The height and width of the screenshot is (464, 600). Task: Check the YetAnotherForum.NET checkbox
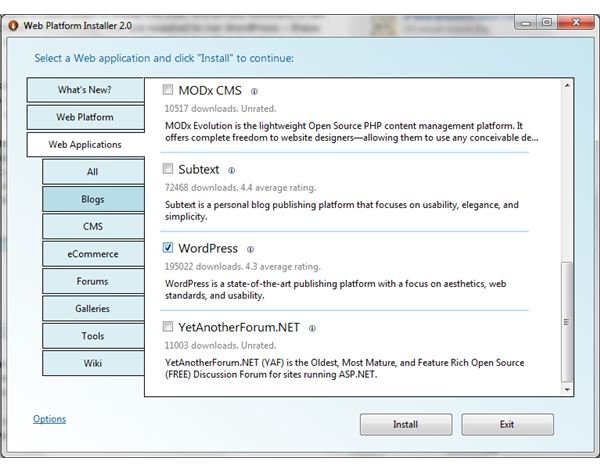tap(168, 326)
